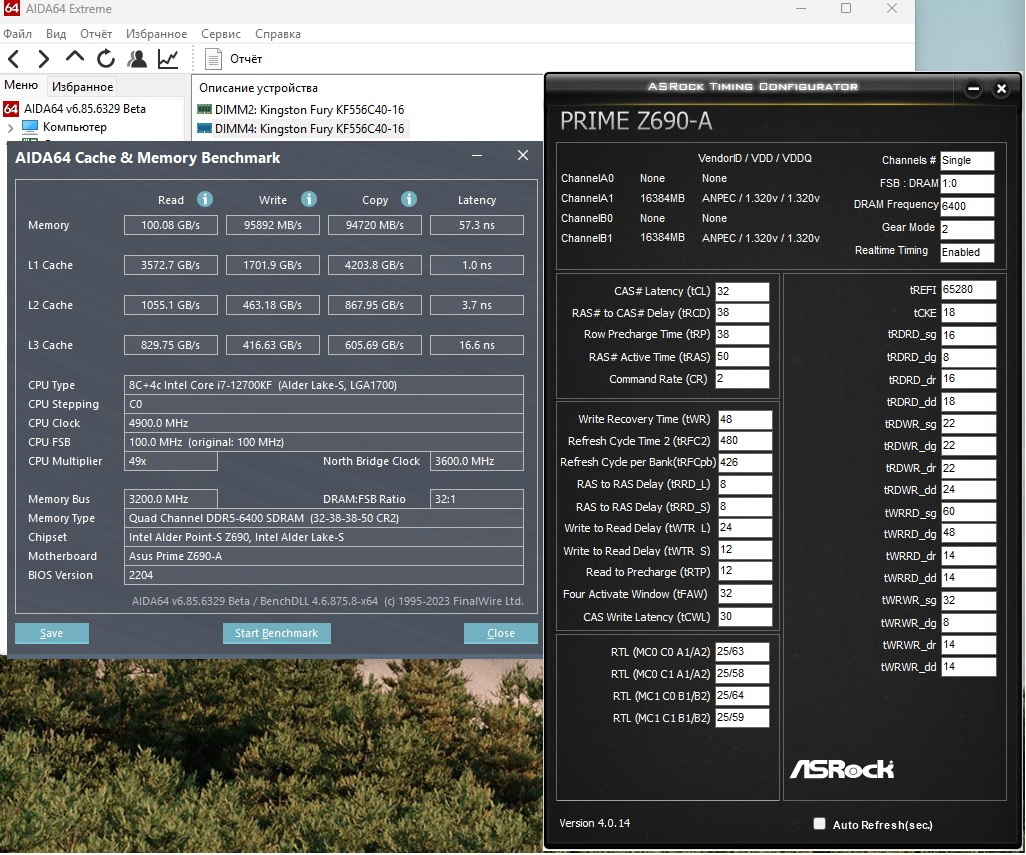Click the info icon next to Read

[205, 199]
